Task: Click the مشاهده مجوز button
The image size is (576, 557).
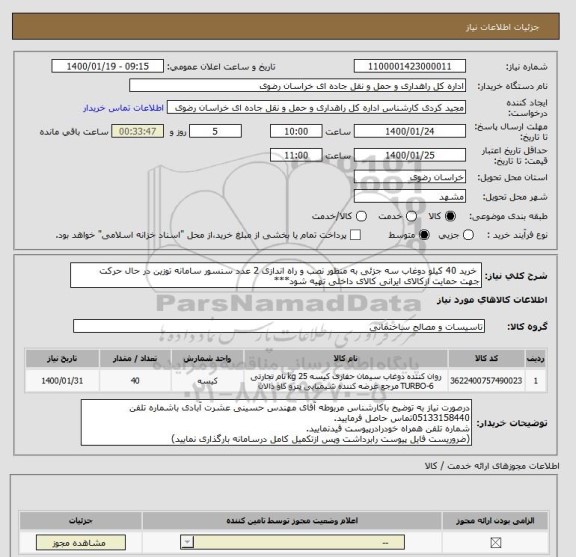Action: (x=81, y=543)
